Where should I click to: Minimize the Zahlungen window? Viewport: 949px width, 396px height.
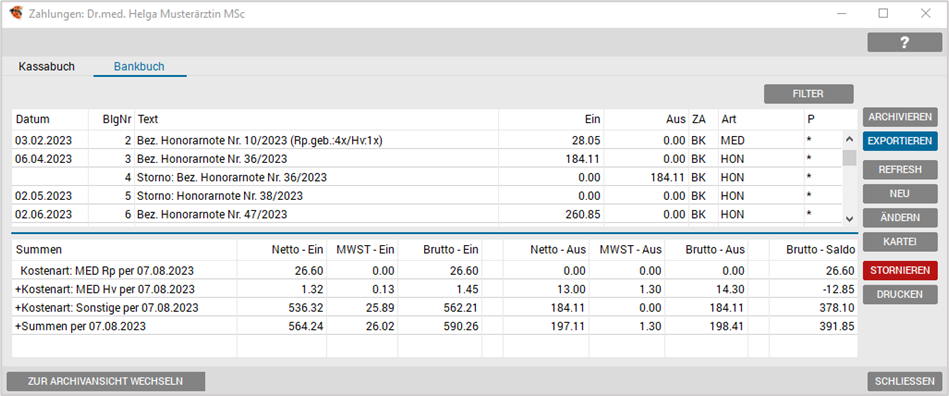[x=841, y=13]
